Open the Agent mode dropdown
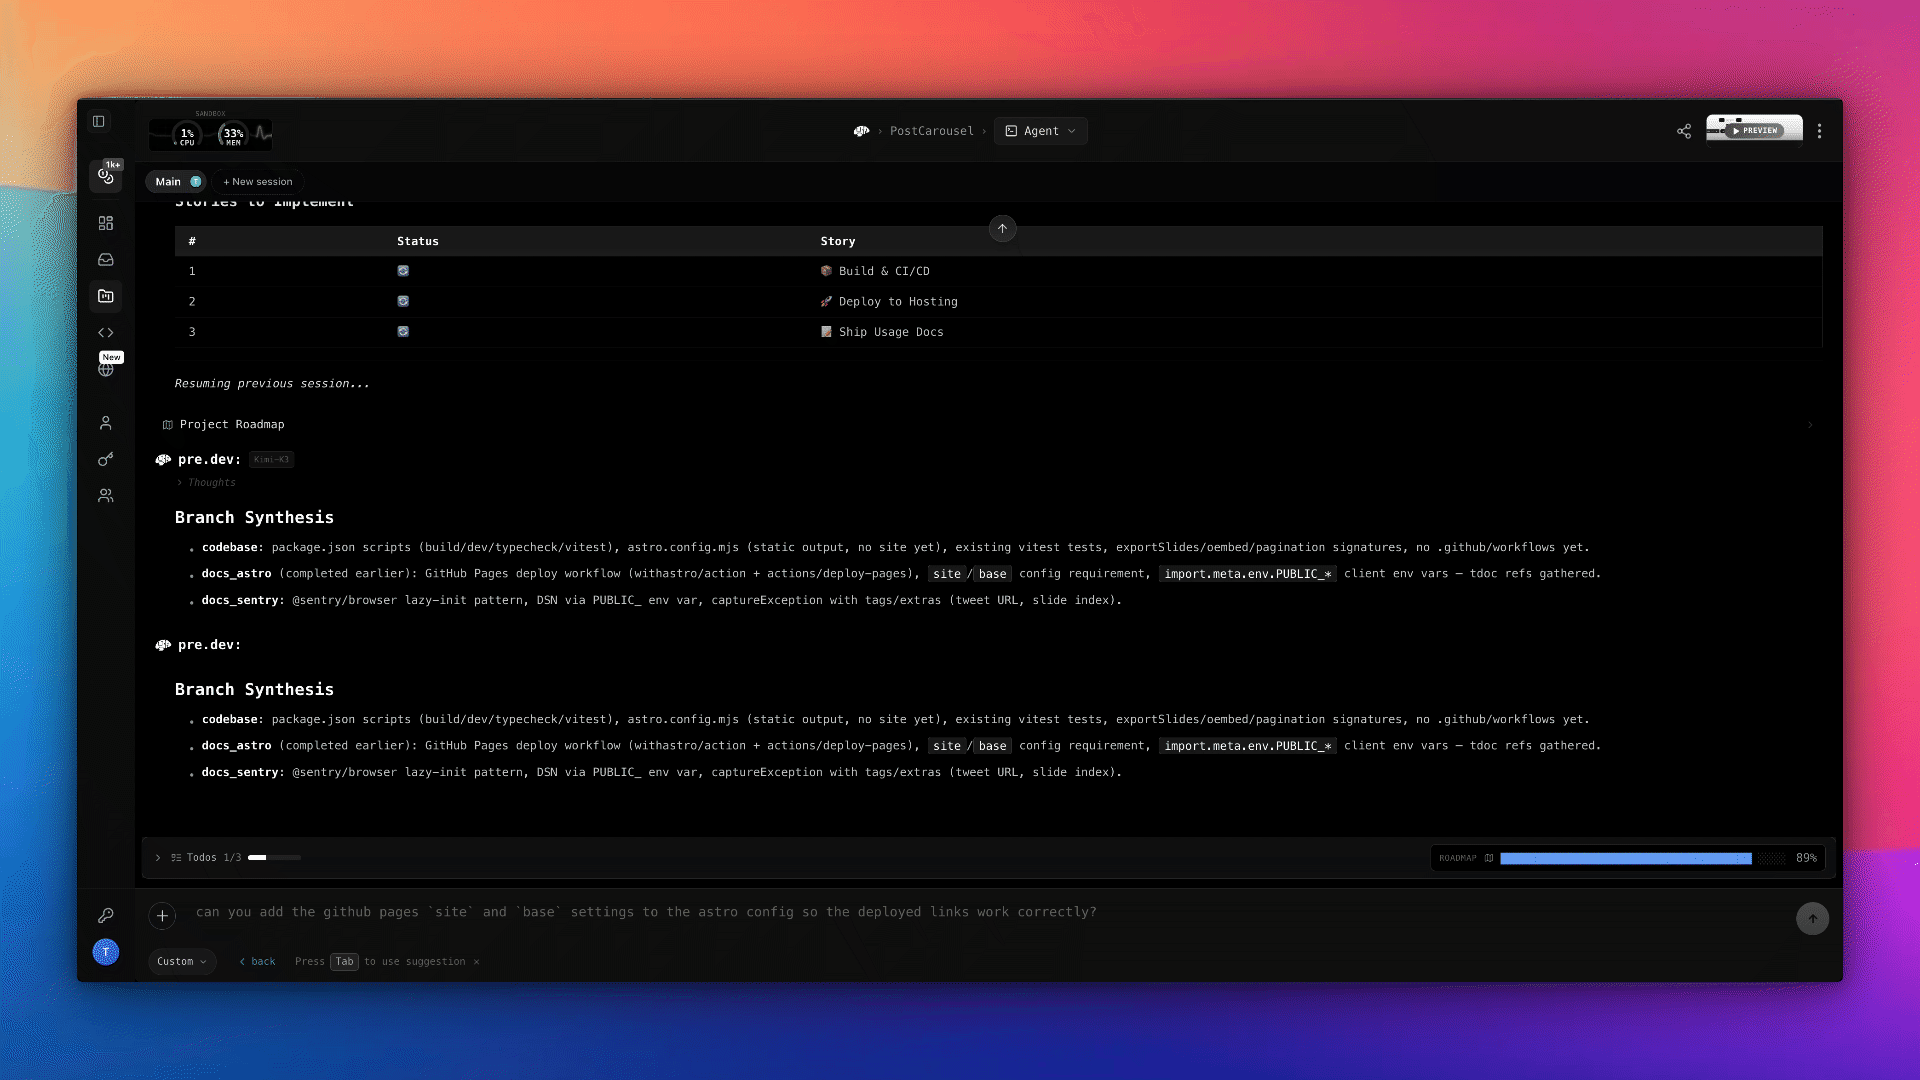The height and width of the screenshot is (1080, 1920). pyautogui.click(x=1040, y=131)
